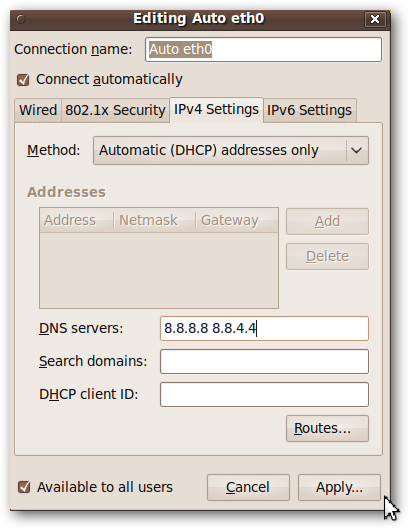Click the Netmask column header
Viewport: 409px width, 529px height.
(155, 220)
